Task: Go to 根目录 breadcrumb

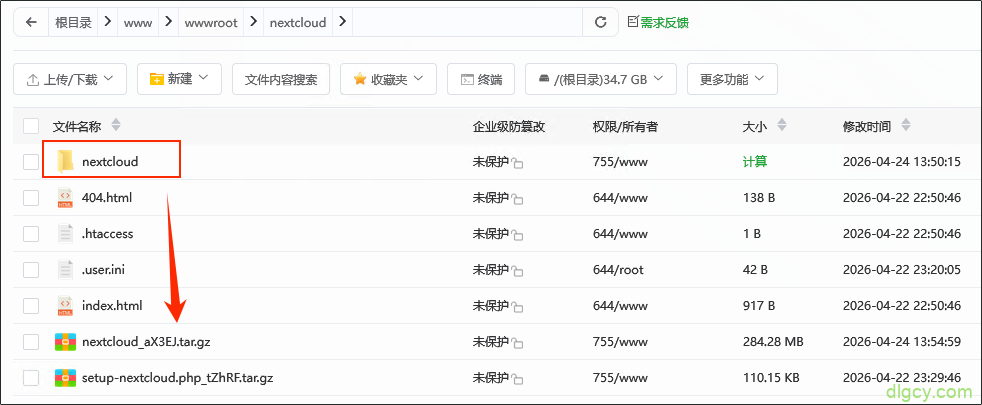Action: [x=73, y=23]
